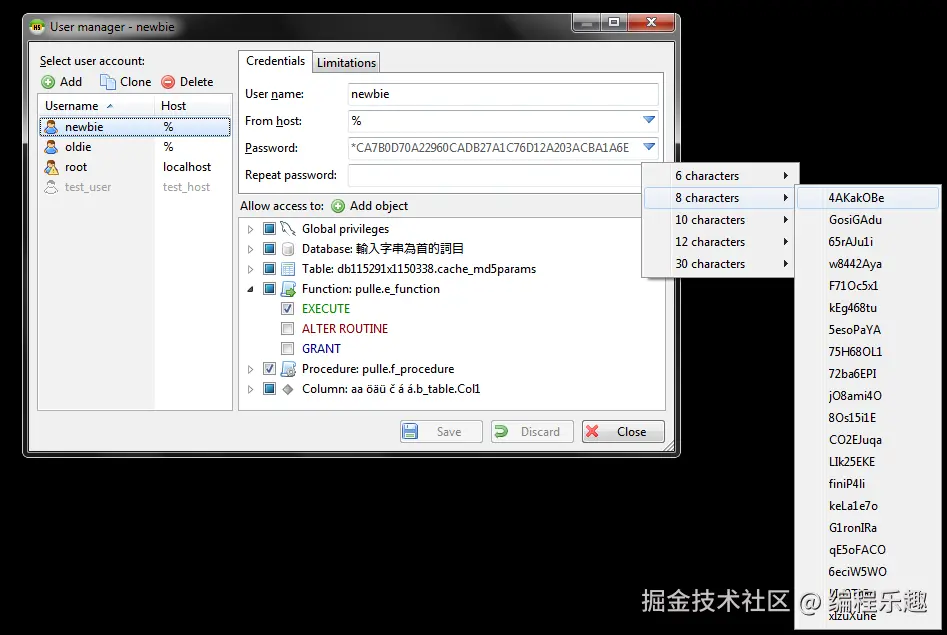Select the newbie user avatar icon
The width and height of the screenshot is (947, 635).
(51, 127)
